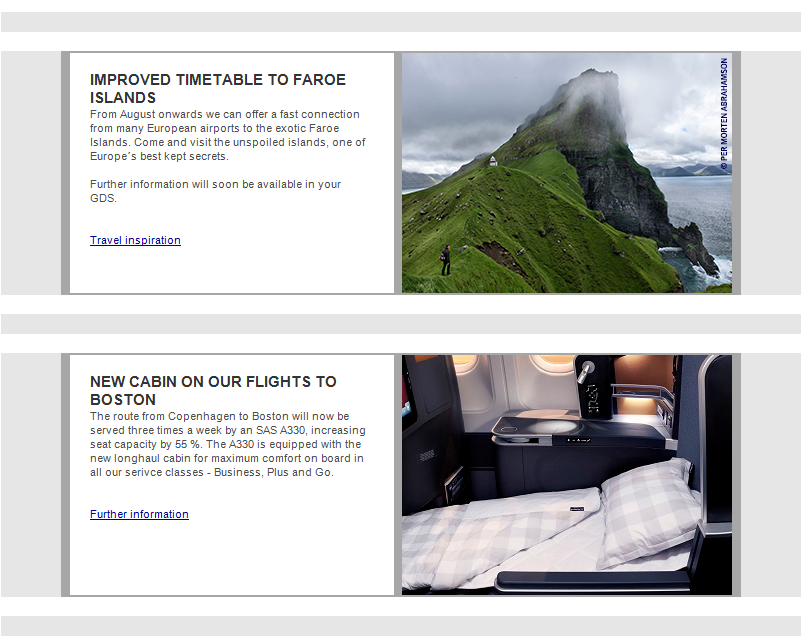This screenshot has width=801, height=639.
Task: Click the paragraph starting 'From August onwards'
Action: tap(228, 135)
